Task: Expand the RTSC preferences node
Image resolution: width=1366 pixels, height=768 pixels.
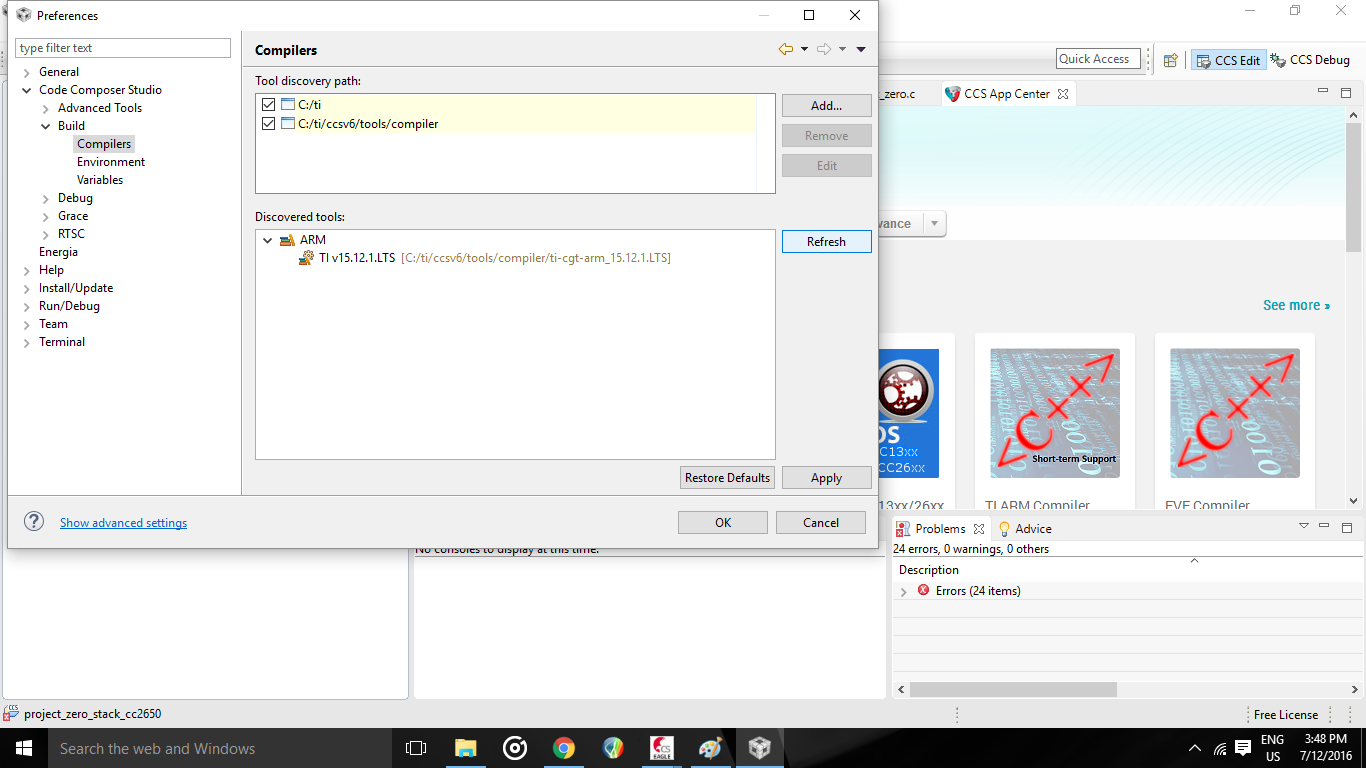Action: coord(46,234)
